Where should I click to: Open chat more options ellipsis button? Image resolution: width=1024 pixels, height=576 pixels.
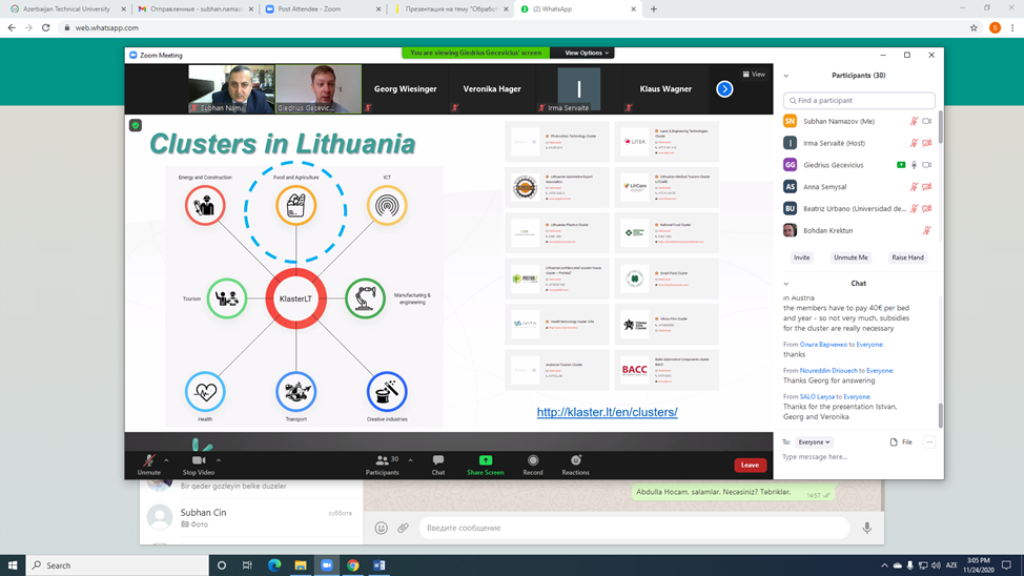[929, 442]
